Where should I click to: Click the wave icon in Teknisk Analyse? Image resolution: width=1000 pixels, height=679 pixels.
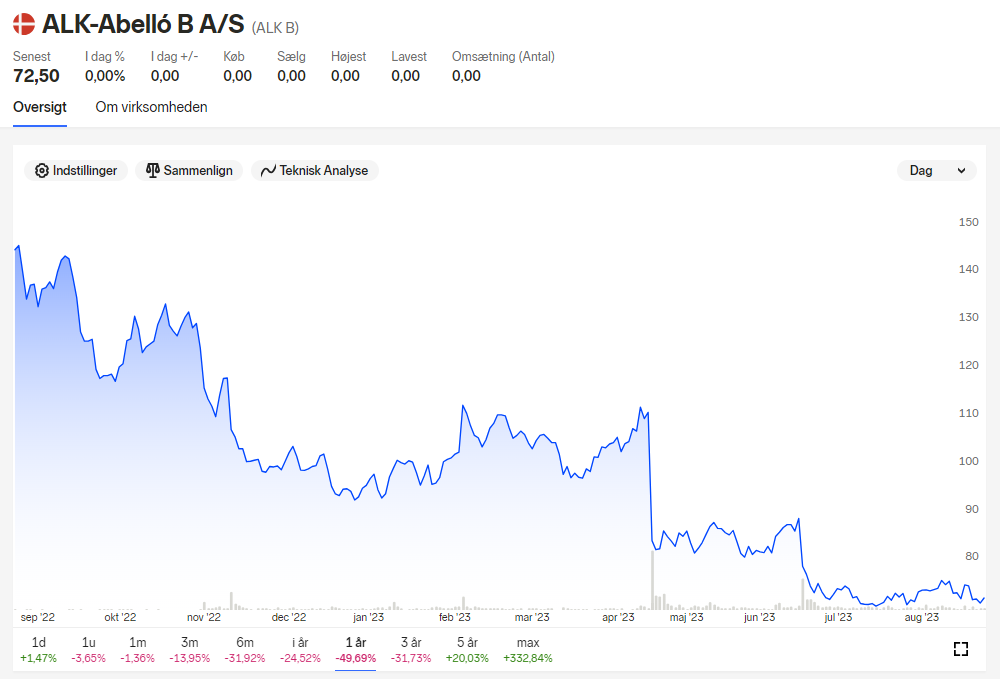268,170
